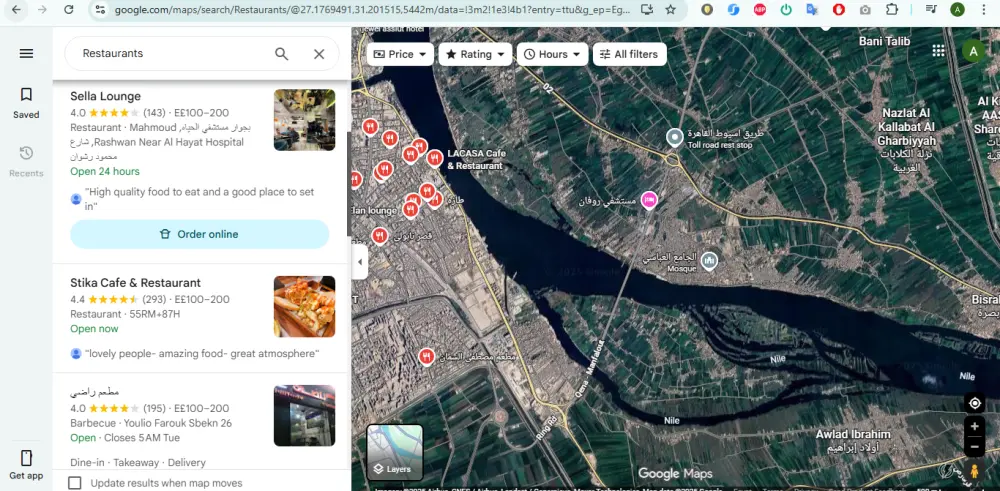The width and height of the screenshot is (1000, 491).
Task: Open Sella Lounge listing title
Action: 105,96
